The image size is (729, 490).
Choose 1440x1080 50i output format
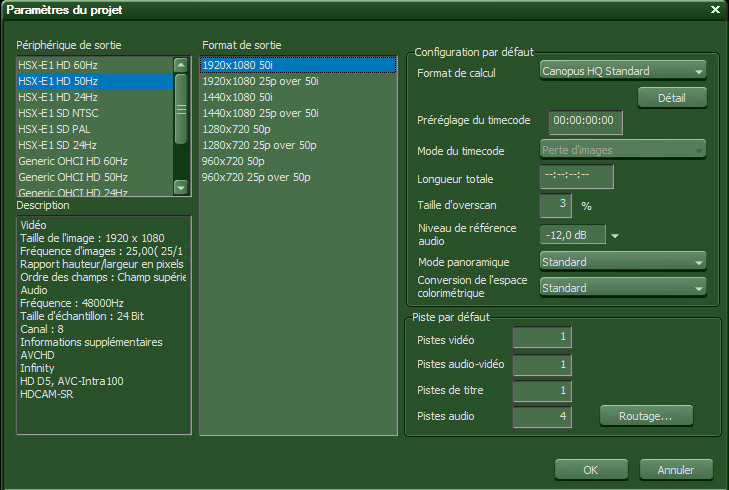pyautogui.click(x=298, y=97)
